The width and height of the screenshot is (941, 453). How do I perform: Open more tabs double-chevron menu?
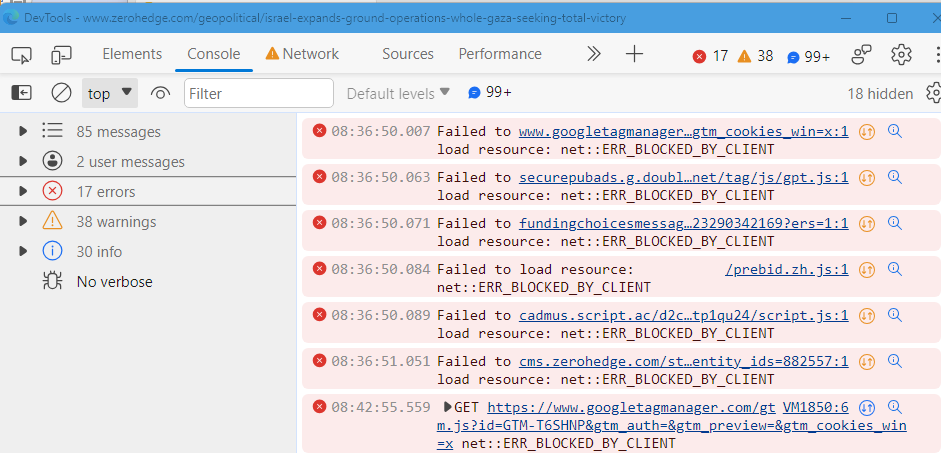[594, 54]
